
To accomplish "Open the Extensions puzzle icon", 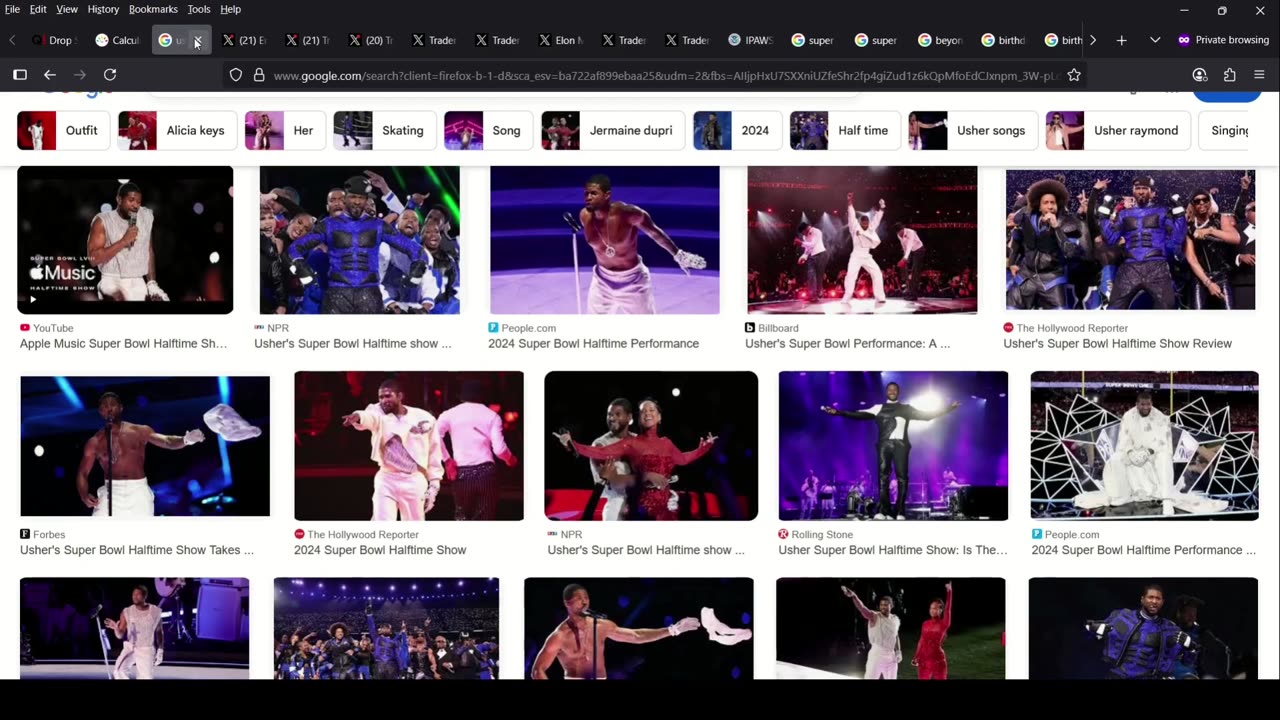I will tap(1230, 75).
